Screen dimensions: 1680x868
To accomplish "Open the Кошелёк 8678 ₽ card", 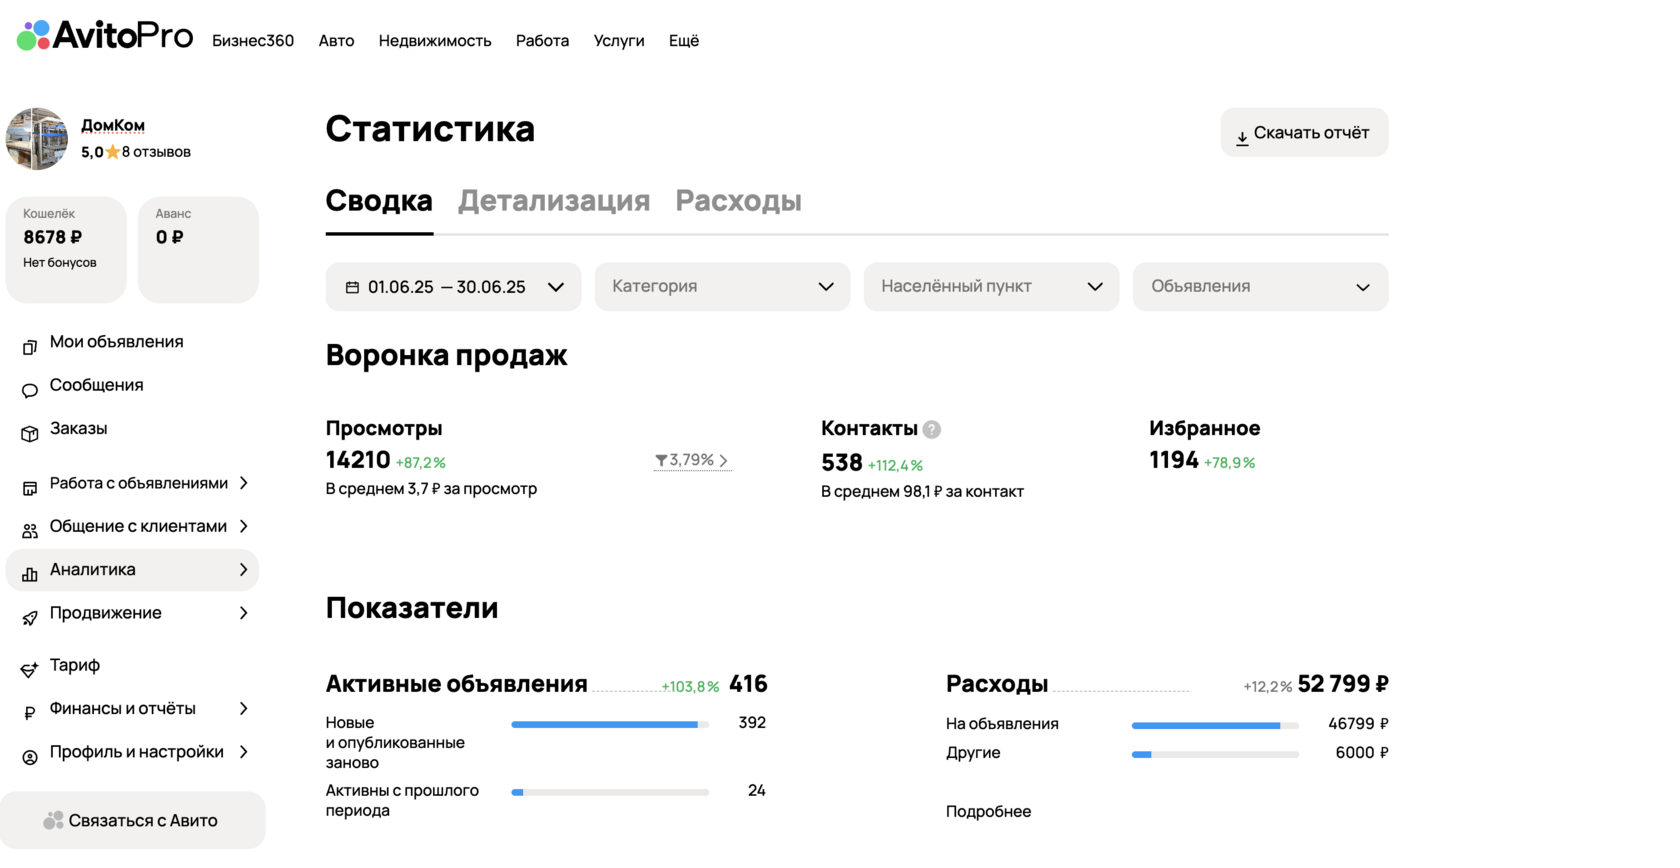I will (x=66, y=249).
